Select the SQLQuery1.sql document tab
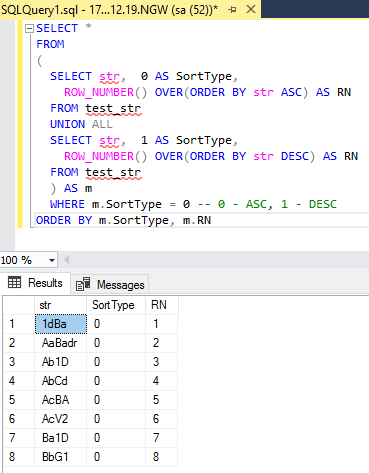The width and height of the screenshot is (369, 473). click(x=130, y=10)
